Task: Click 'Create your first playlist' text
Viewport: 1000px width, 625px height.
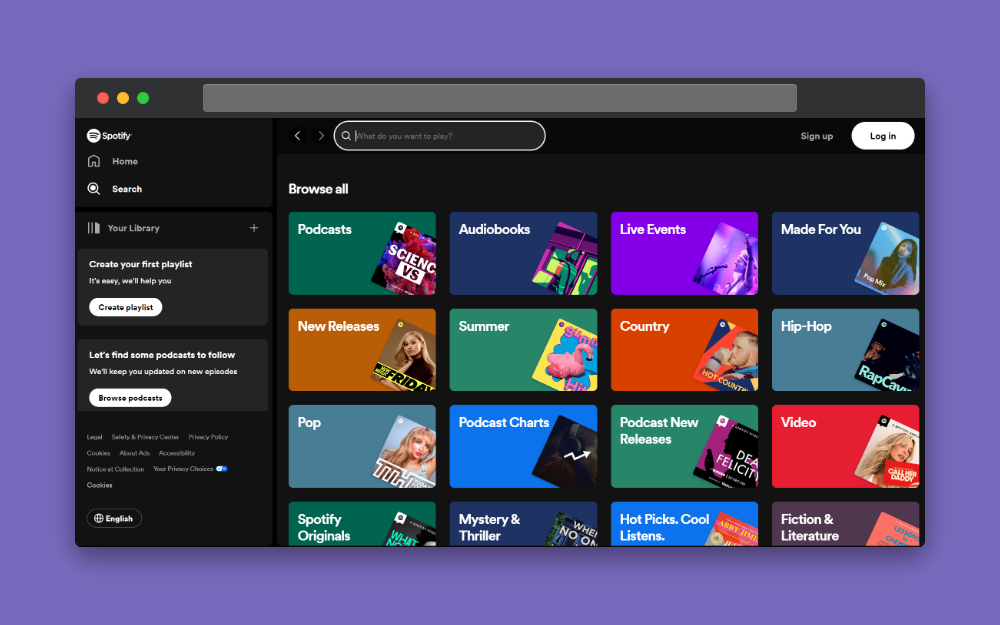Action: click(x=140, y=264)
